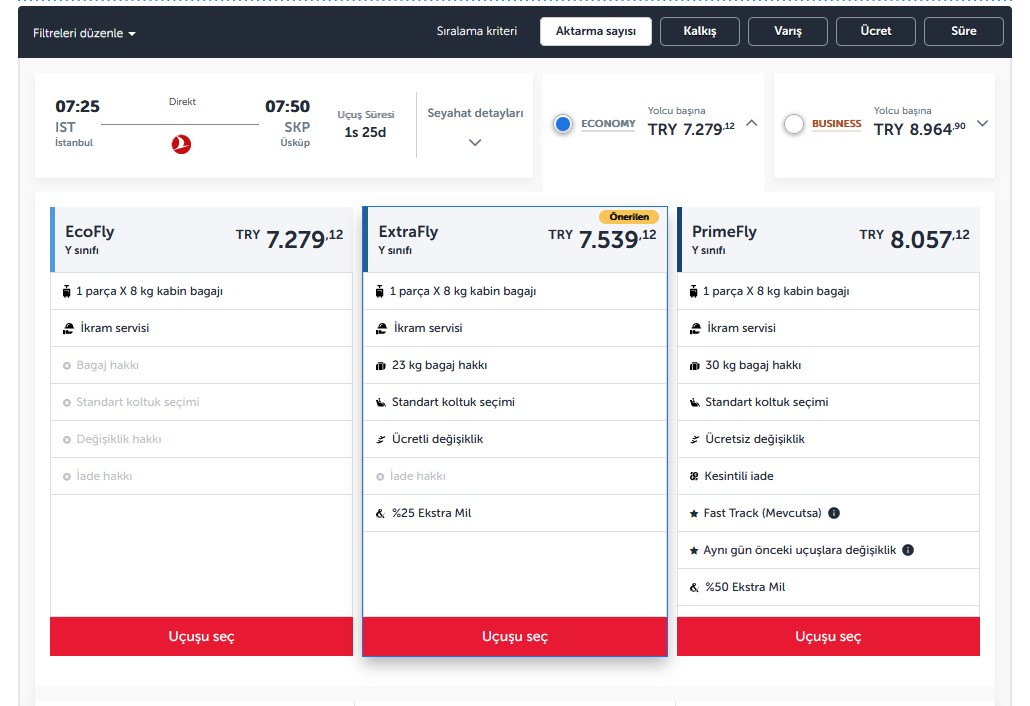Click IST İstanbul departure airport
Screen dimensions: 1030x706
coord(74,134)
